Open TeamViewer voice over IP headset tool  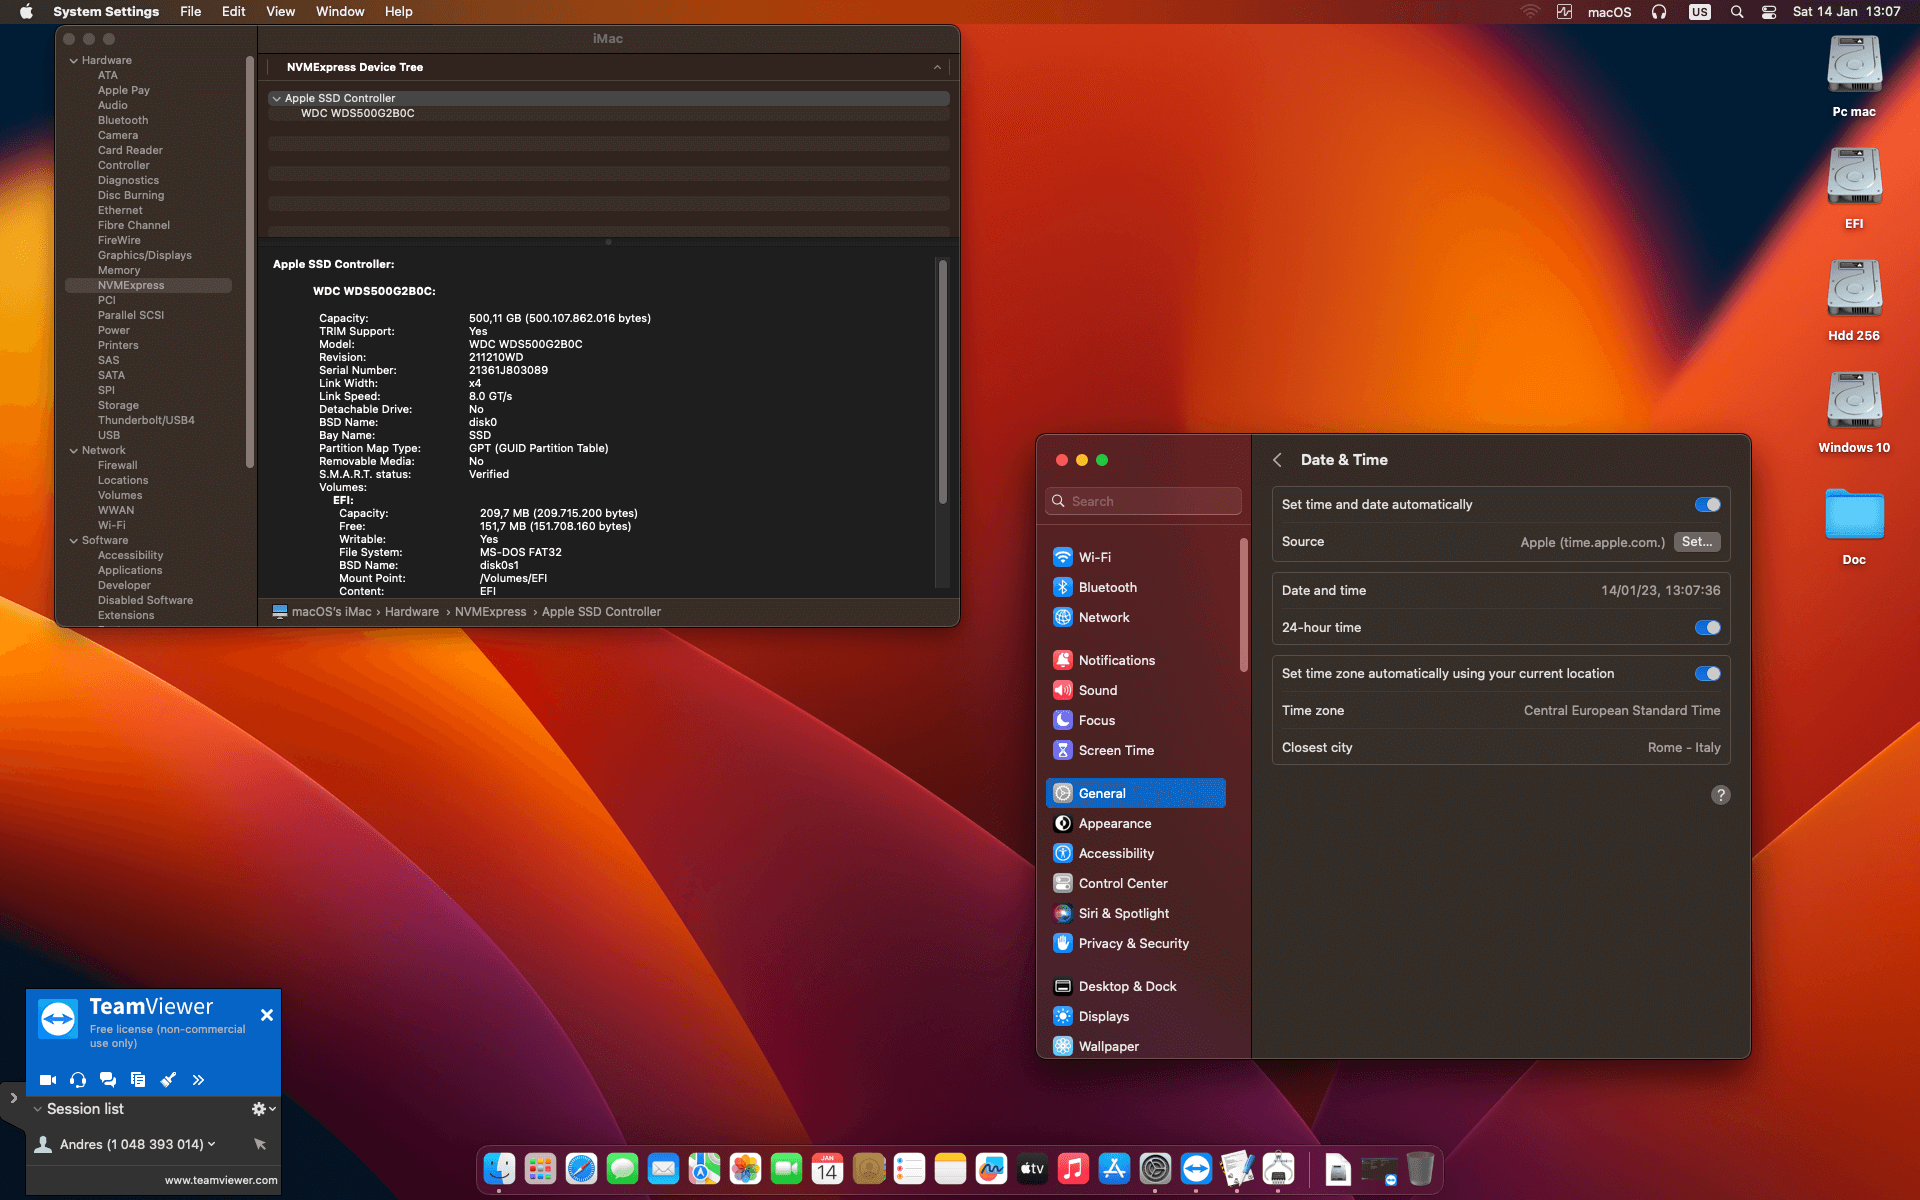tap(77, 1080)
